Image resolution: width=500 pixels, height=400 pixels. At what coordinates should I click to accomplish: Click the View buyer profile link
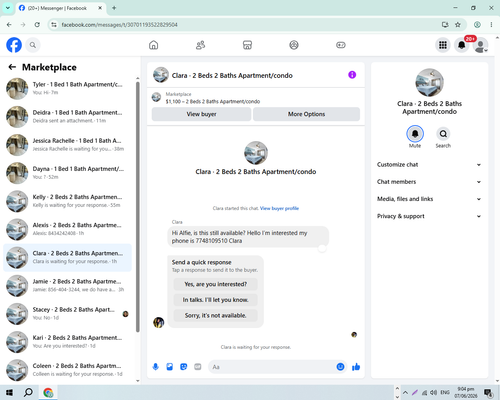pyautogui.click(x=279, y=208)
